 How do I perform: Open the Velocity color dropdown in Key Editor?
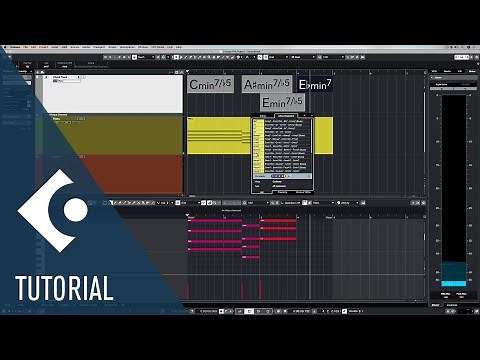click(x=348, y=203)
